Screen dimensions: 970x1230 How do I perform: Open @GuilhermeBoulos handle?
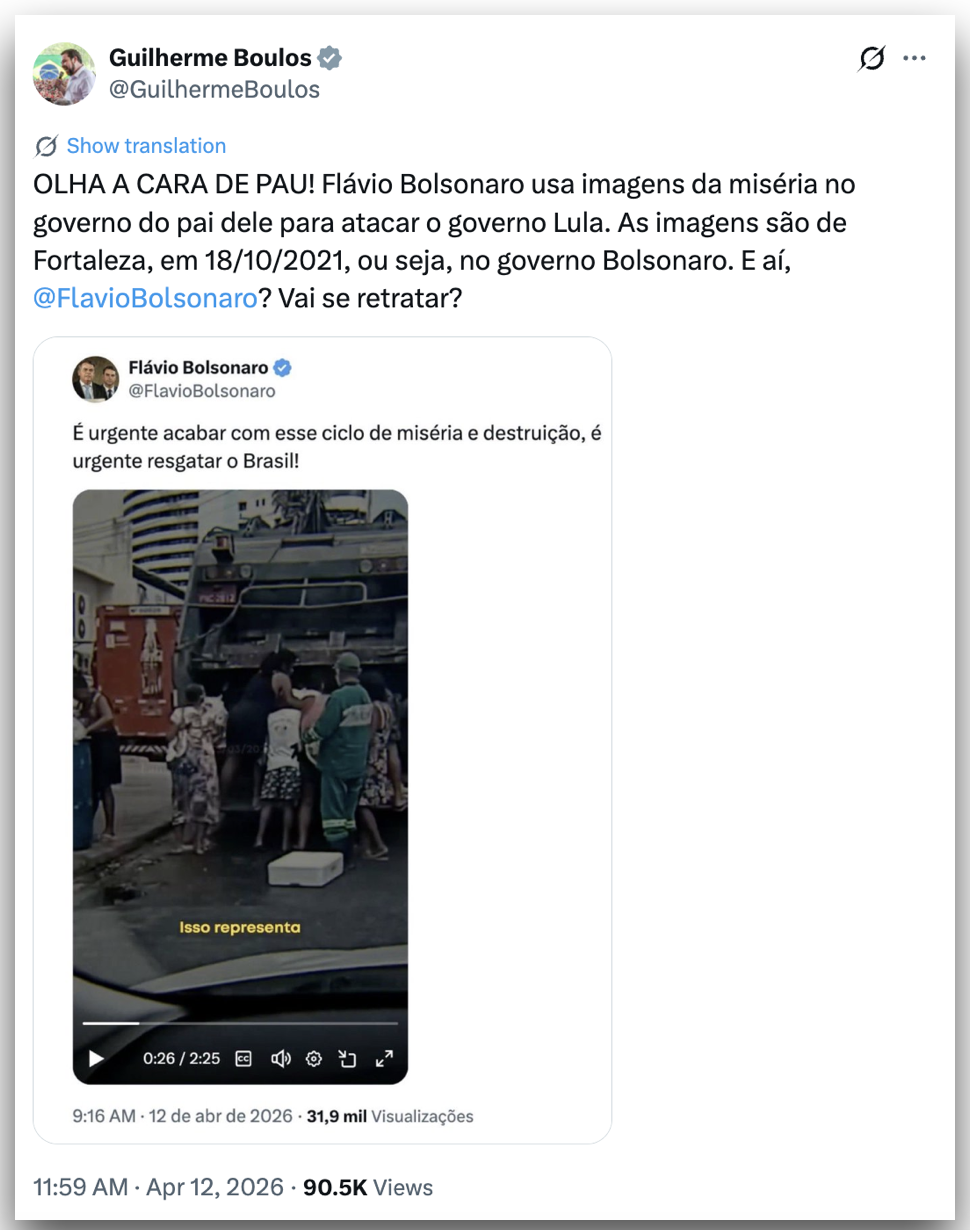(214, 89)
